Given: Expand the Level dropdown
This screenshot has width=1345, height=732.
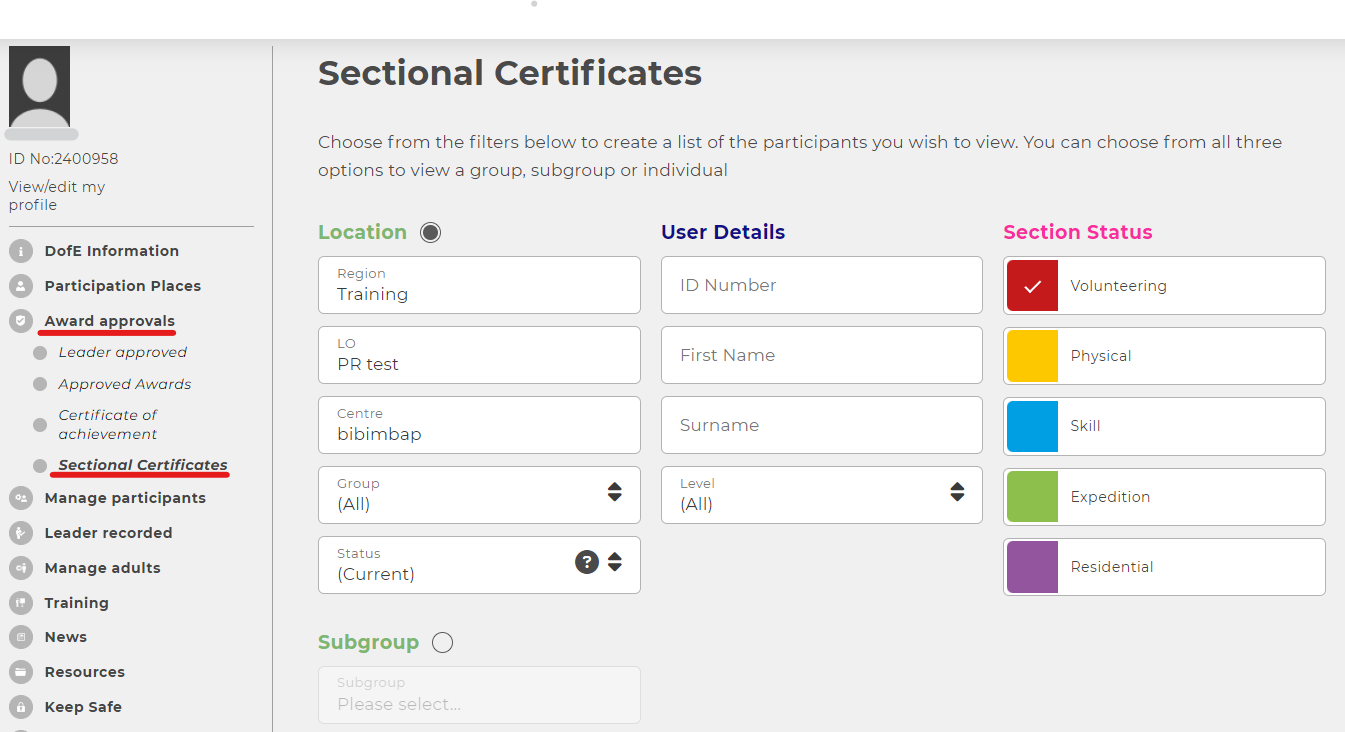Looking at the screenshot, I should (x=957, y=492).
